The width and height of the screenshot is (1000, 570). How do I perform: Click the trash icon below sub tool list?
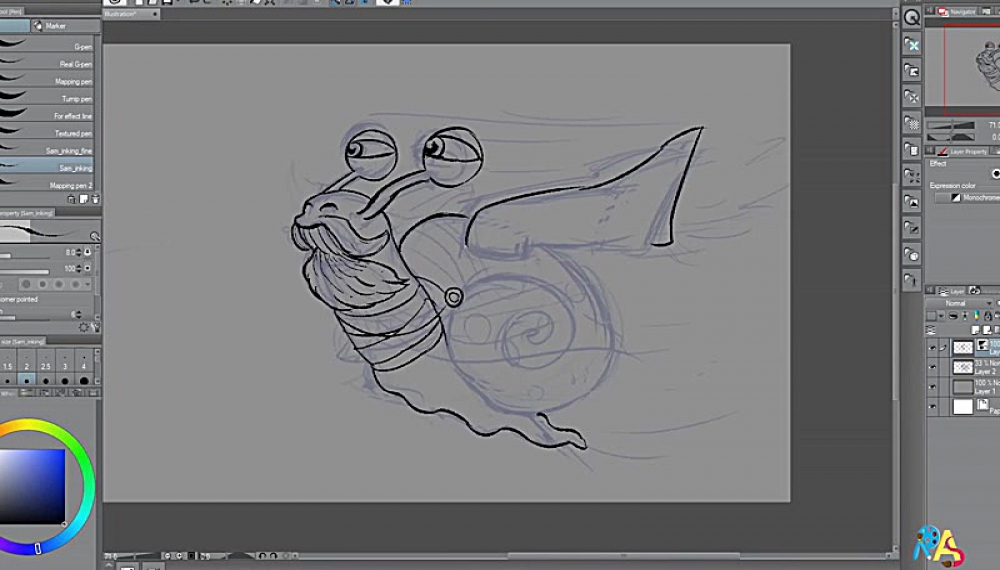(95, 199)
